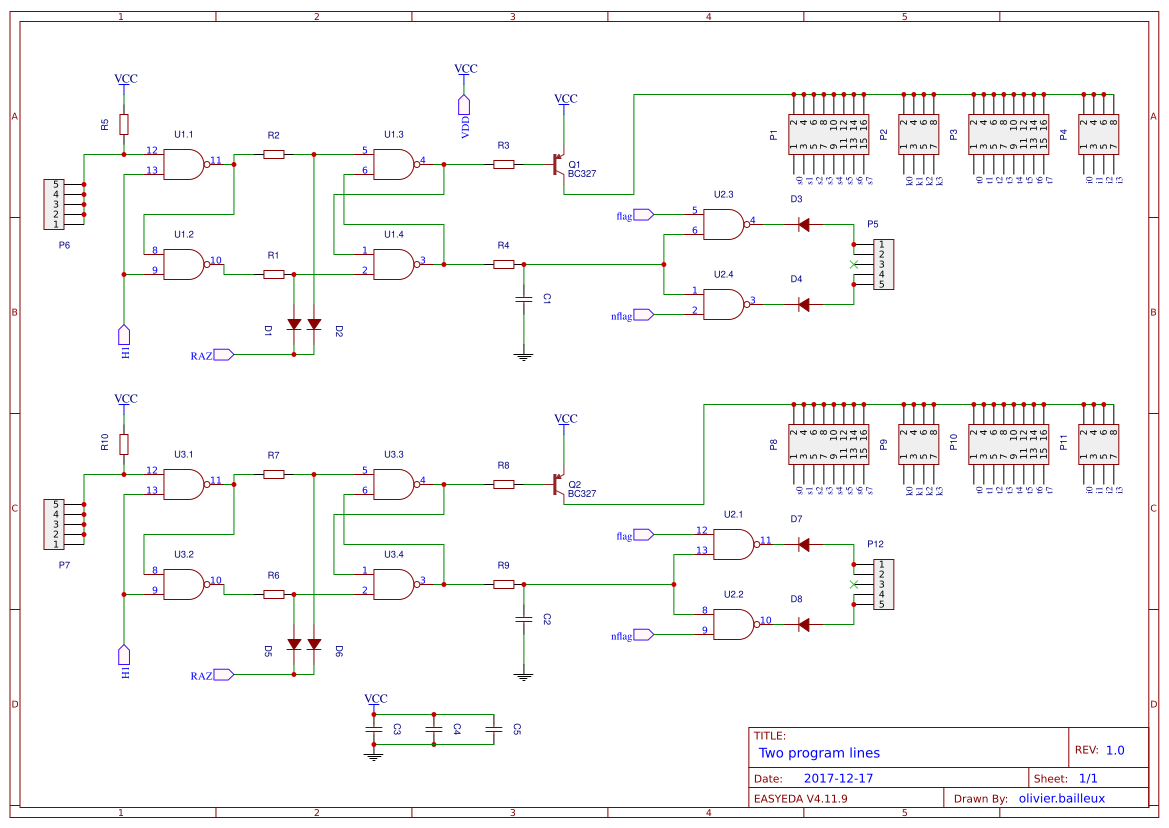Click the VDD power flag near Q1
This screenshot has width=1169, height=828.
pyautogui.click(x=463, y=105)
